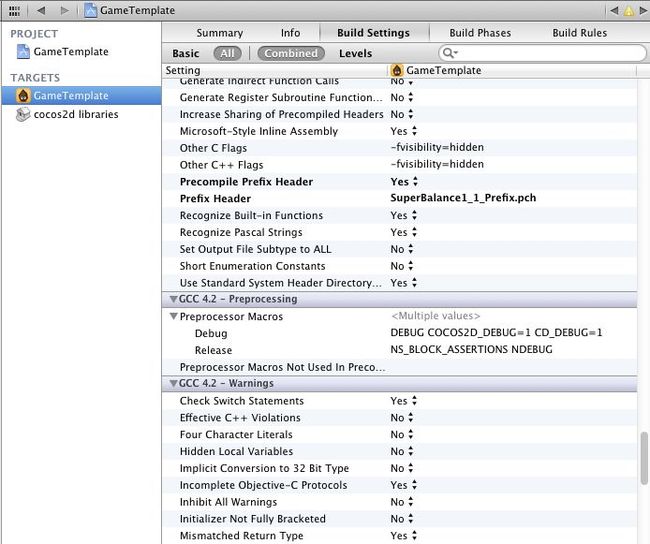
Task: Click the Debug macros value DEBUG COCOS2D_DEBUG=1
Action: pyautogui.click(x=496, y=333)
